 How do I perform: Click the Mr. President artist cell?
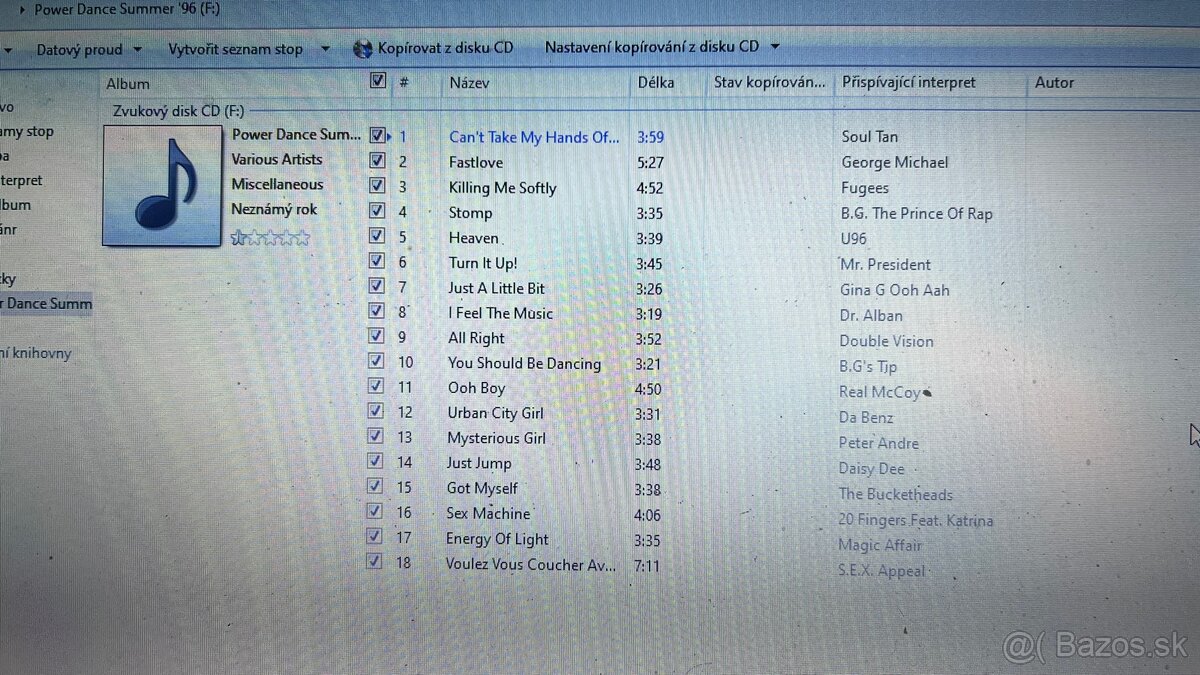coord(885,264)
